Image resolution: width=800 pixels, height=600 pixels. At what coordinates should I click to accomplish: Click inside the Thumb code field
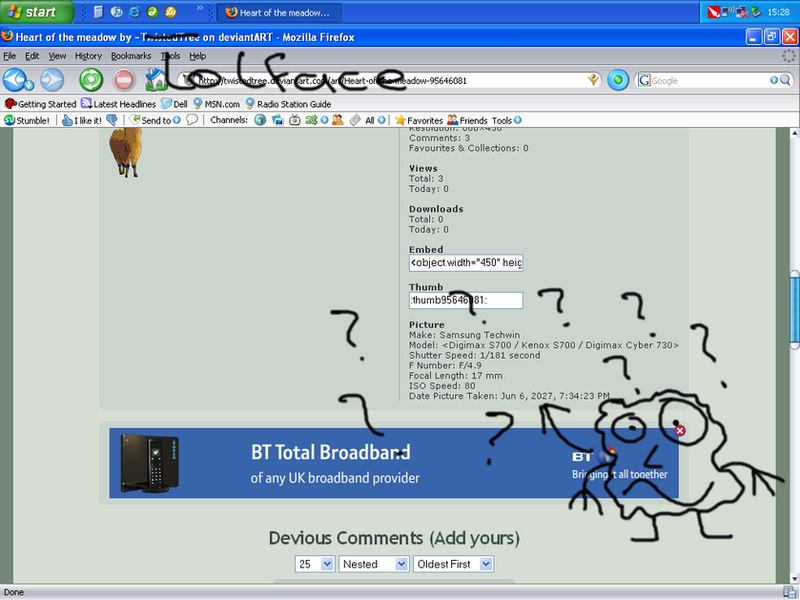(466, 300)
